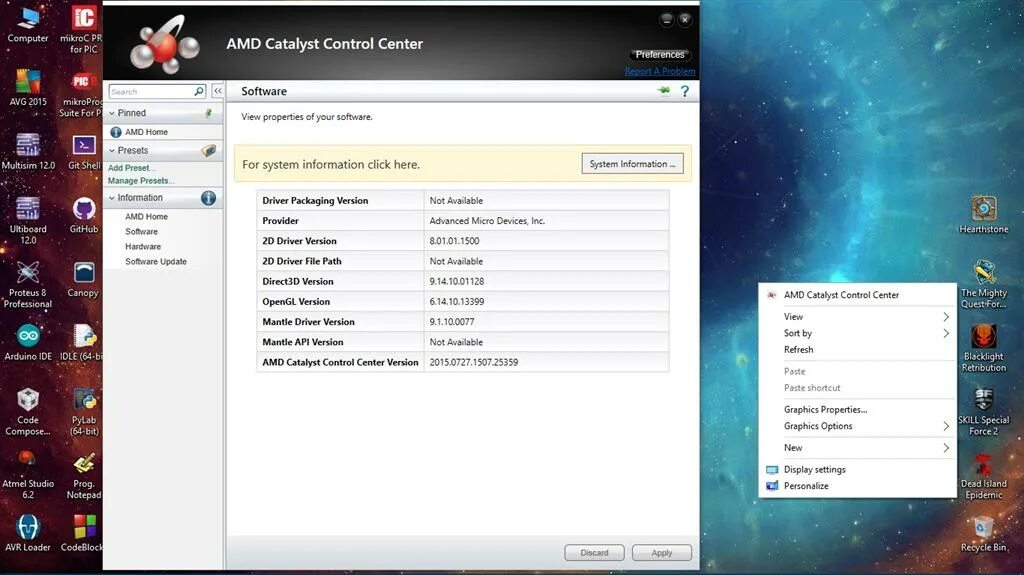Click the search magnifier icon in sidebar
Screen dimensions: 1024x575
(x=199, y=91)
